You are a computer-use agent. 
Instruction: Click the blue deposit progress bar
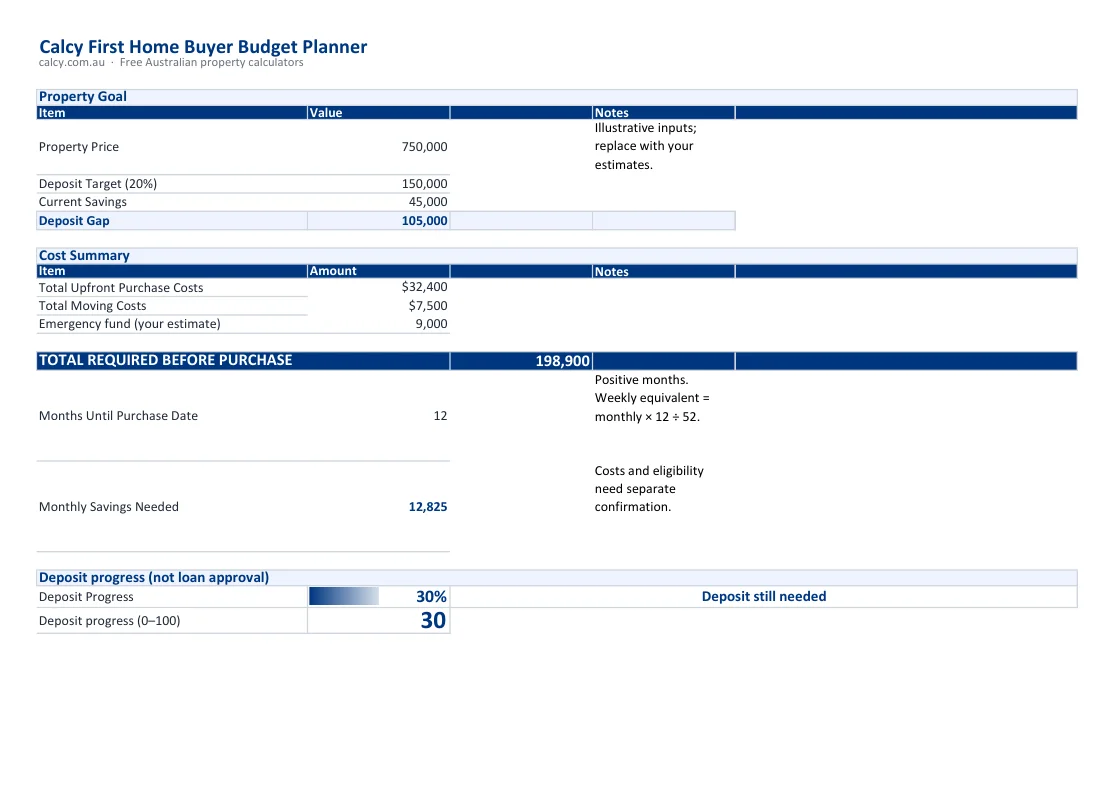(344, 596)
